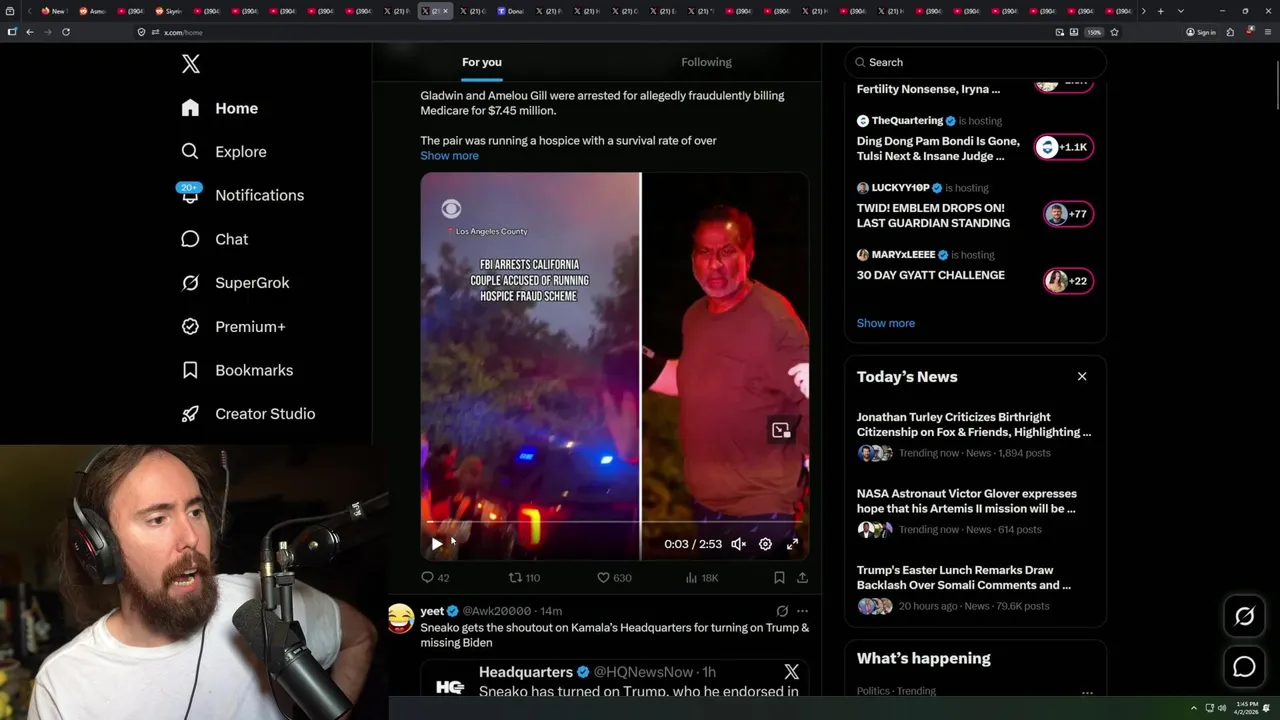Click the Search input field
Image resolution: width=1280 pixels, height=720 pixels.
[x=975, y=62]
